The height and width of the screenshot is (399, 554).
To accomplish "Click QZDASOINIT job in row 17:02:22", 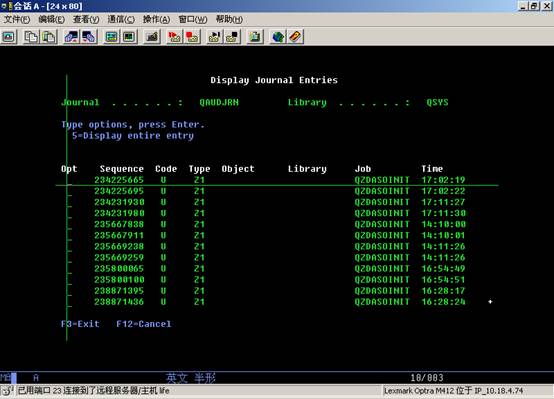I will coord(382,191).
